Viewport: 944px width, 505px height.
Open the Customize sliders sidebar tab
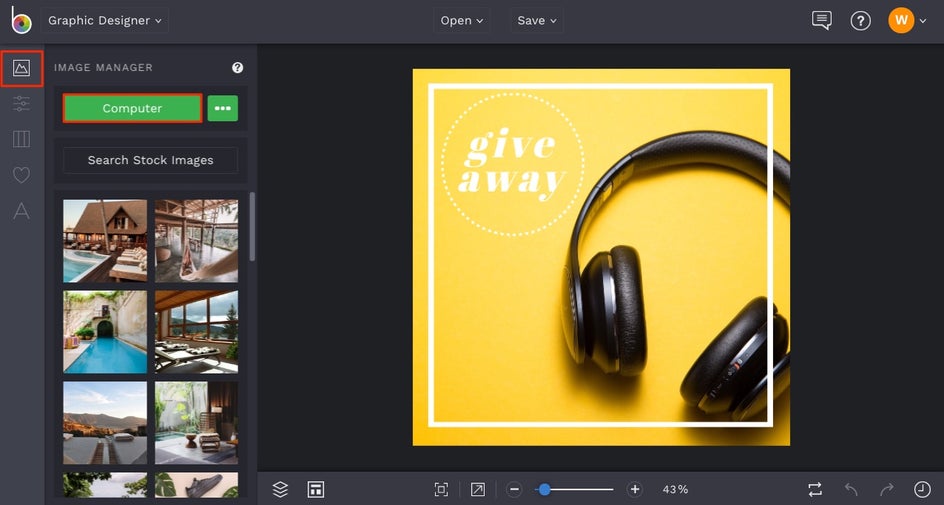(21, 104)
